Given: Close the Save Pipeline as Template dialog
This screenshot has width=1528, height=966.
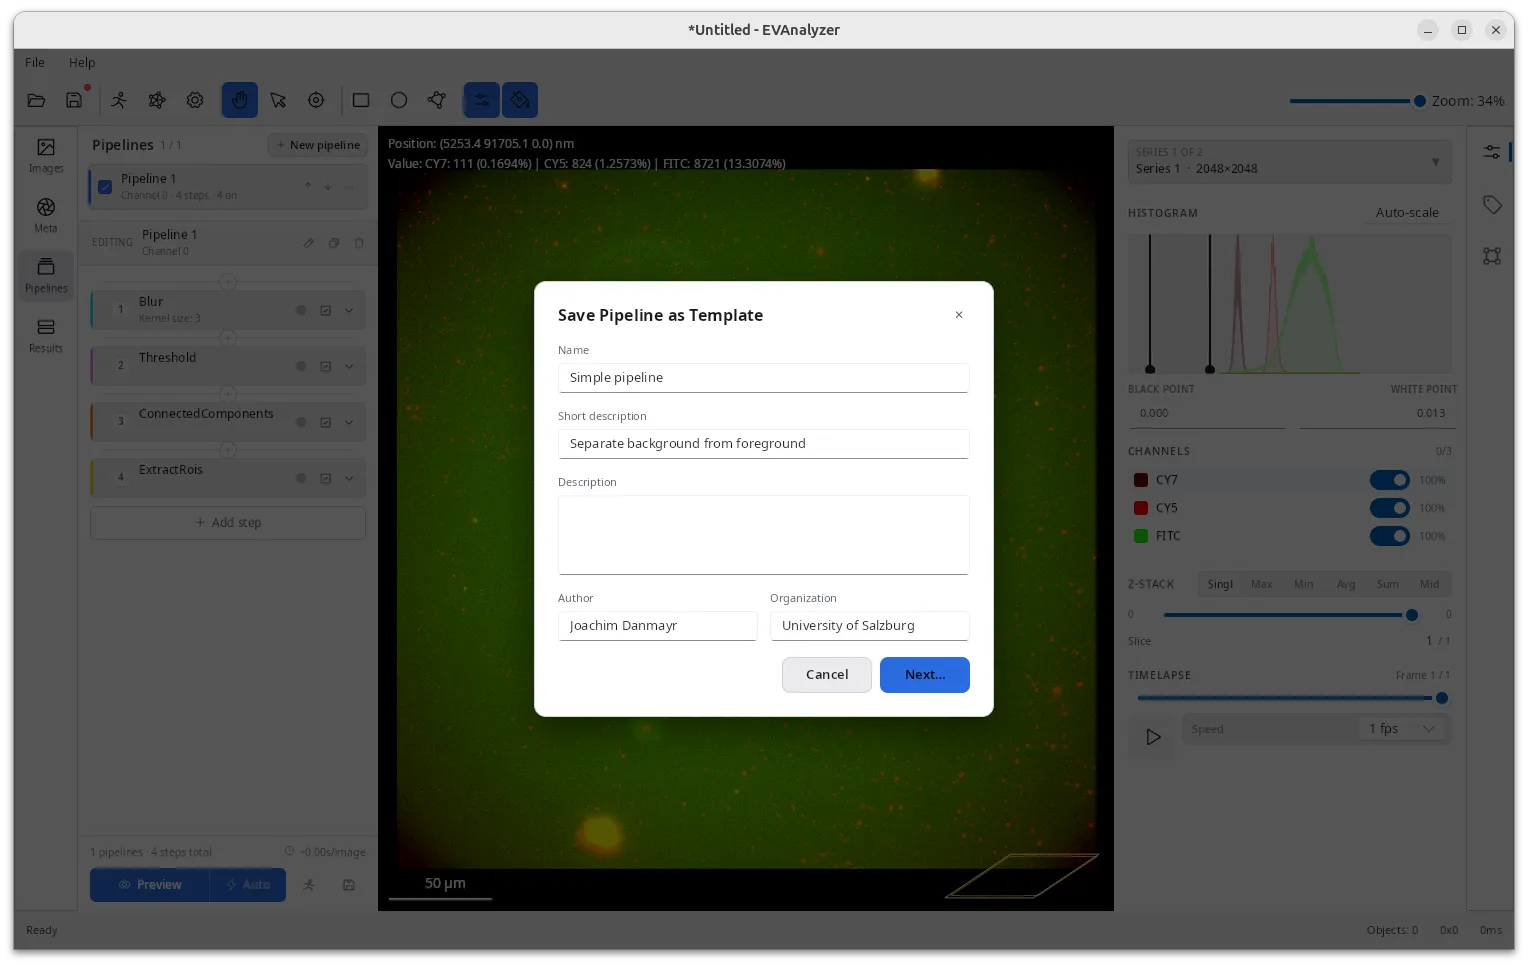Looking at the screenshot, I should click(x=959, y=315).
